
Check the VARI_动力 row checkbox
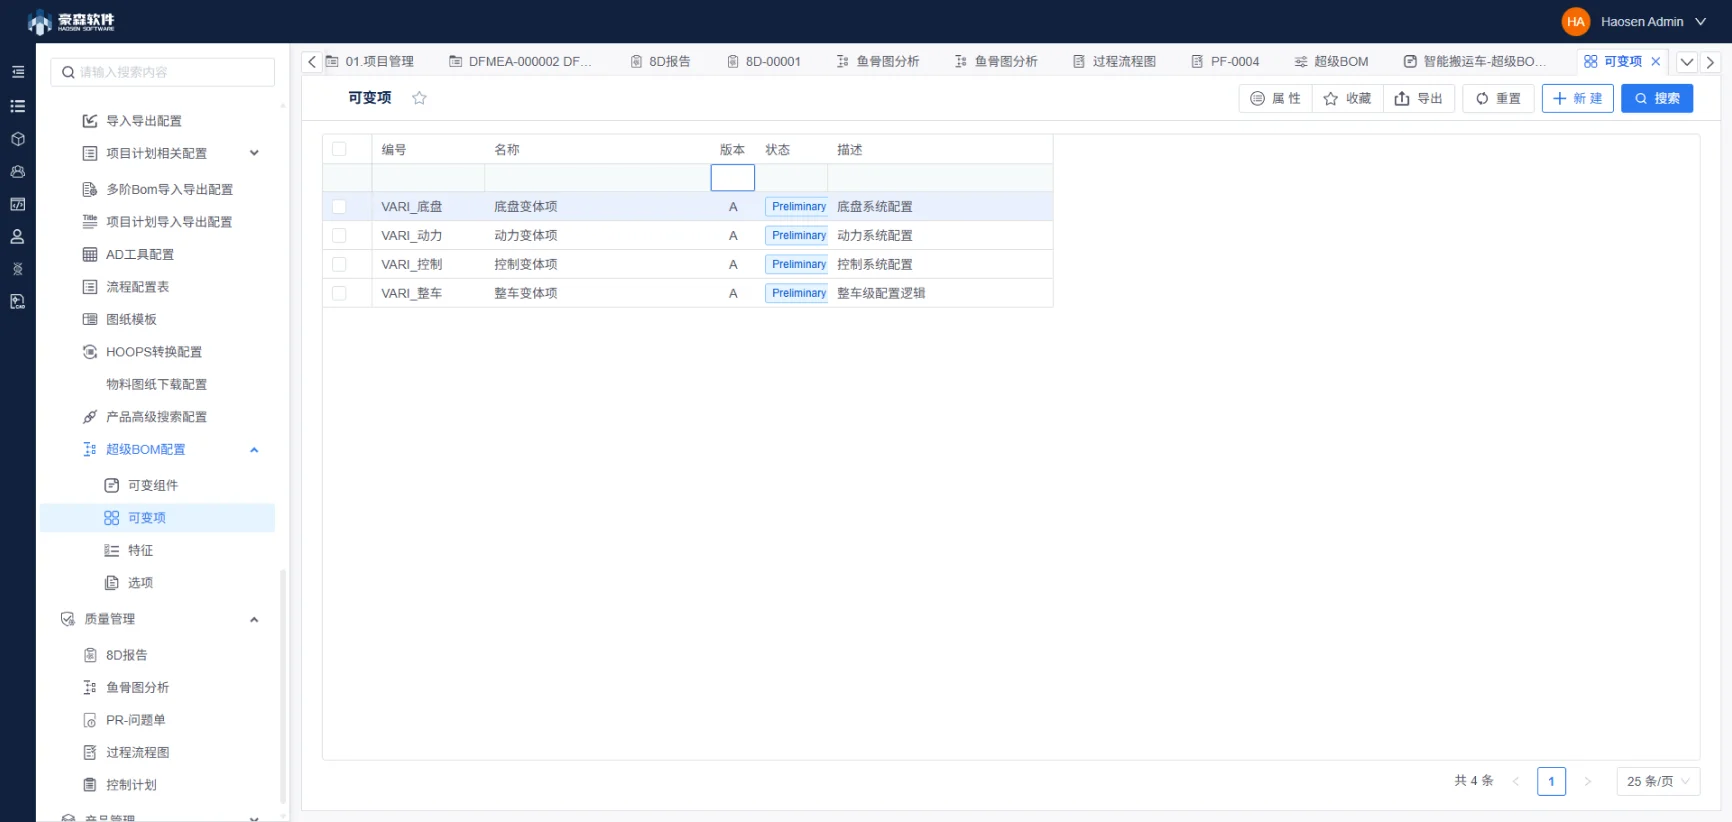pyautogui.click(x=339, y=236)
